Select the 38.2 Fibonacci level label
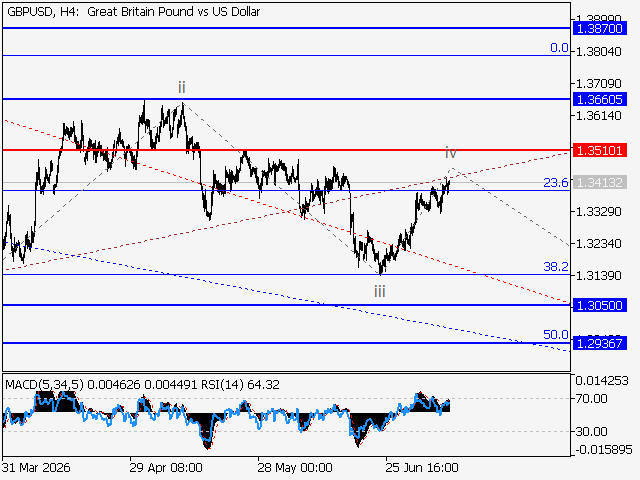 point(556,267)
